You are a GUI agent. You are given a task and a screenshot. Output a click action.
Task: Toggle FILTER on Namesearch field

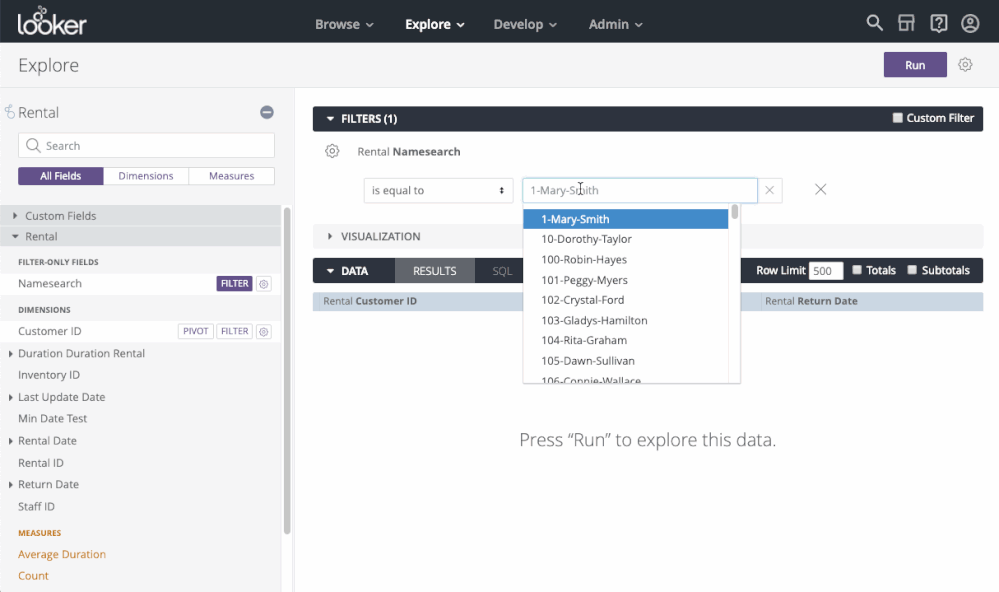point(234,284)
